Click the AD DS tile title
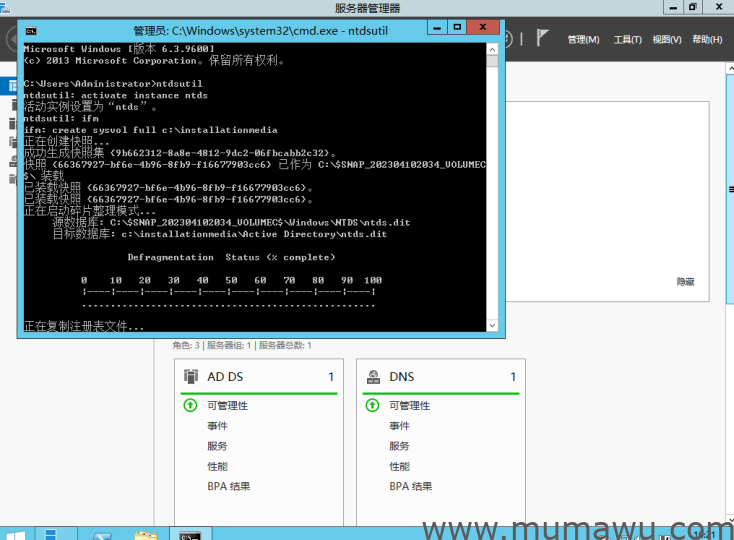734x540 pixels. pyautogui.click(x=225, y=377)
